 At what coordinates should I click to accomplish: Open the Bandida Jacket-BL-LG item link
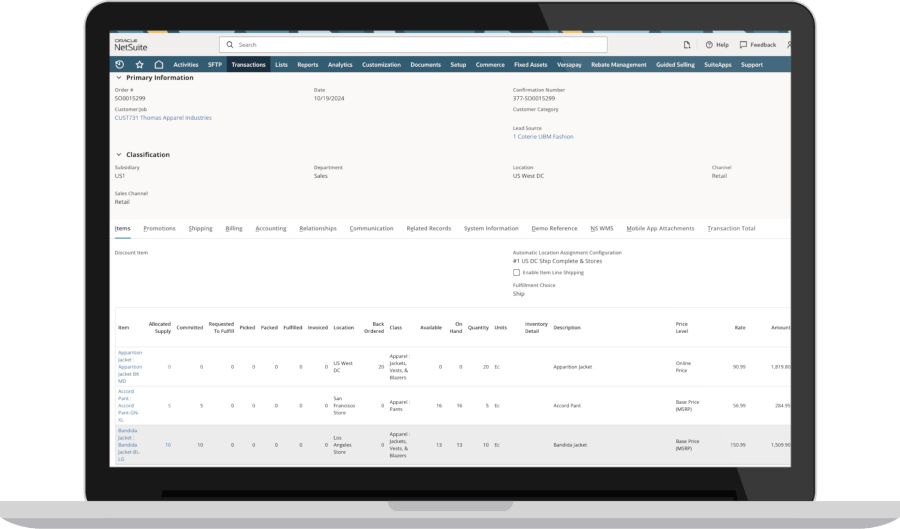tap(129, 445)
